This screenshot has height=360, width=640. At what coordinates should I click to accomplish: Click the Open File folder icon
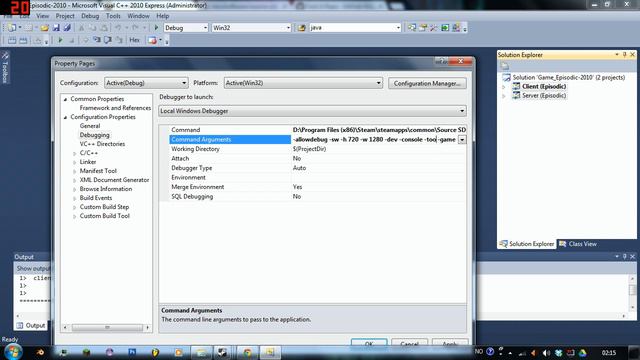coord(44,28)
